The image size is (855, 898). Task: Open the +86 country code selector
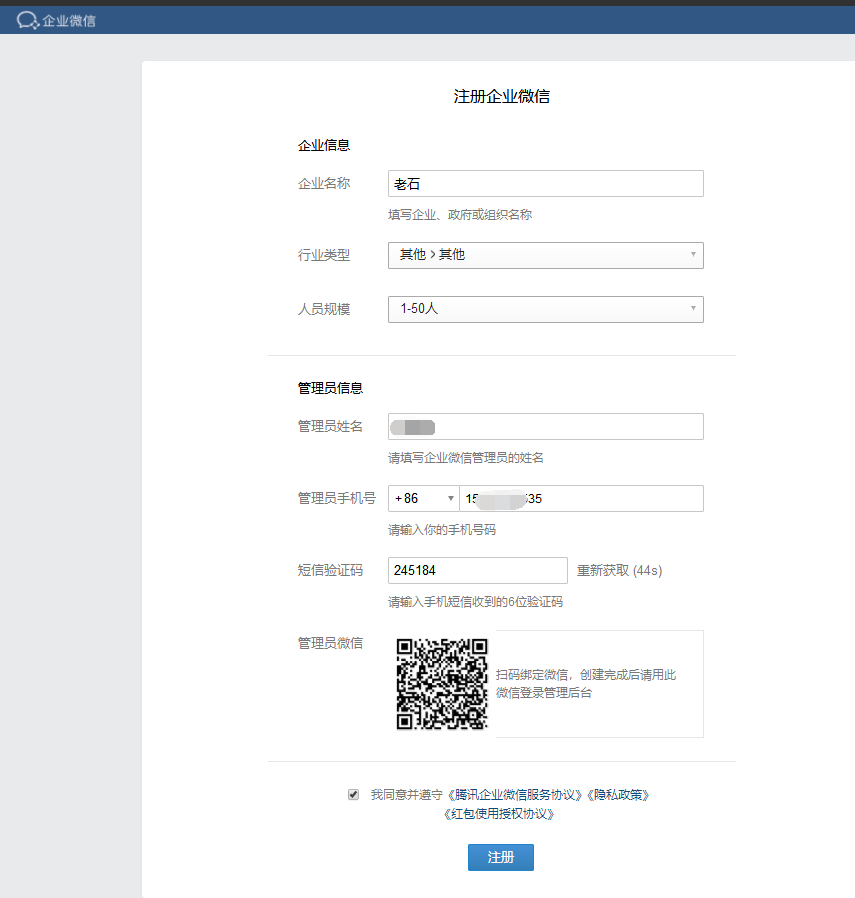coord(423,499)
